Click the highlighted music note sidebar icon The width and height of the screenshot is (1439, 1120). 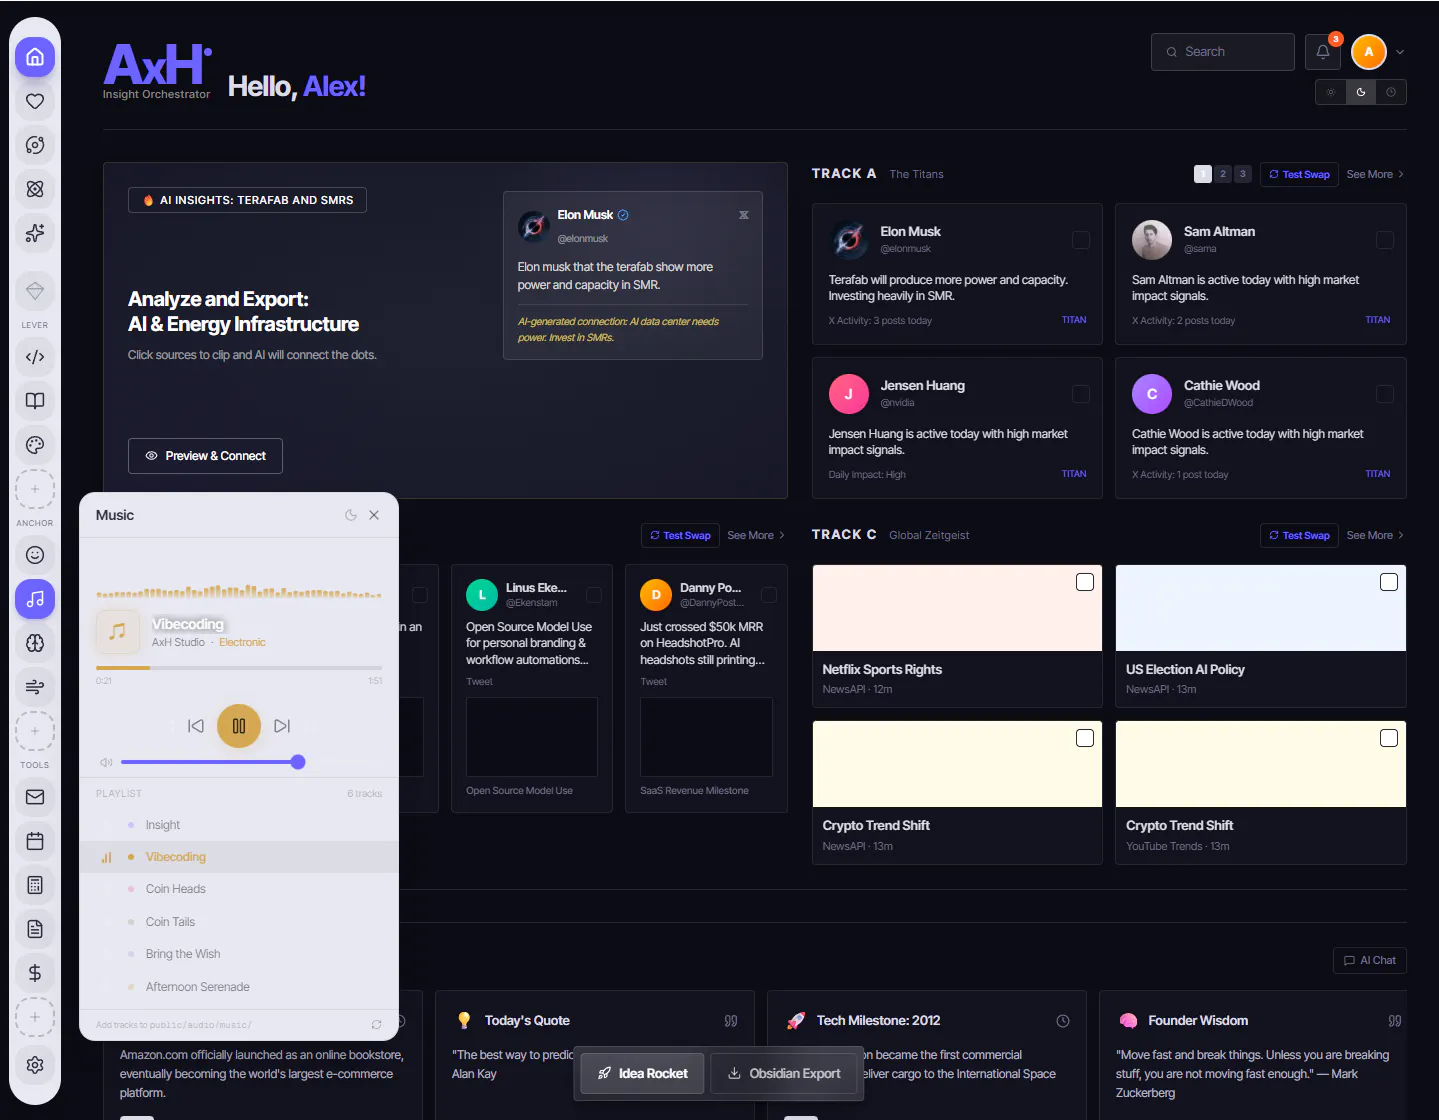pos(35,599)
